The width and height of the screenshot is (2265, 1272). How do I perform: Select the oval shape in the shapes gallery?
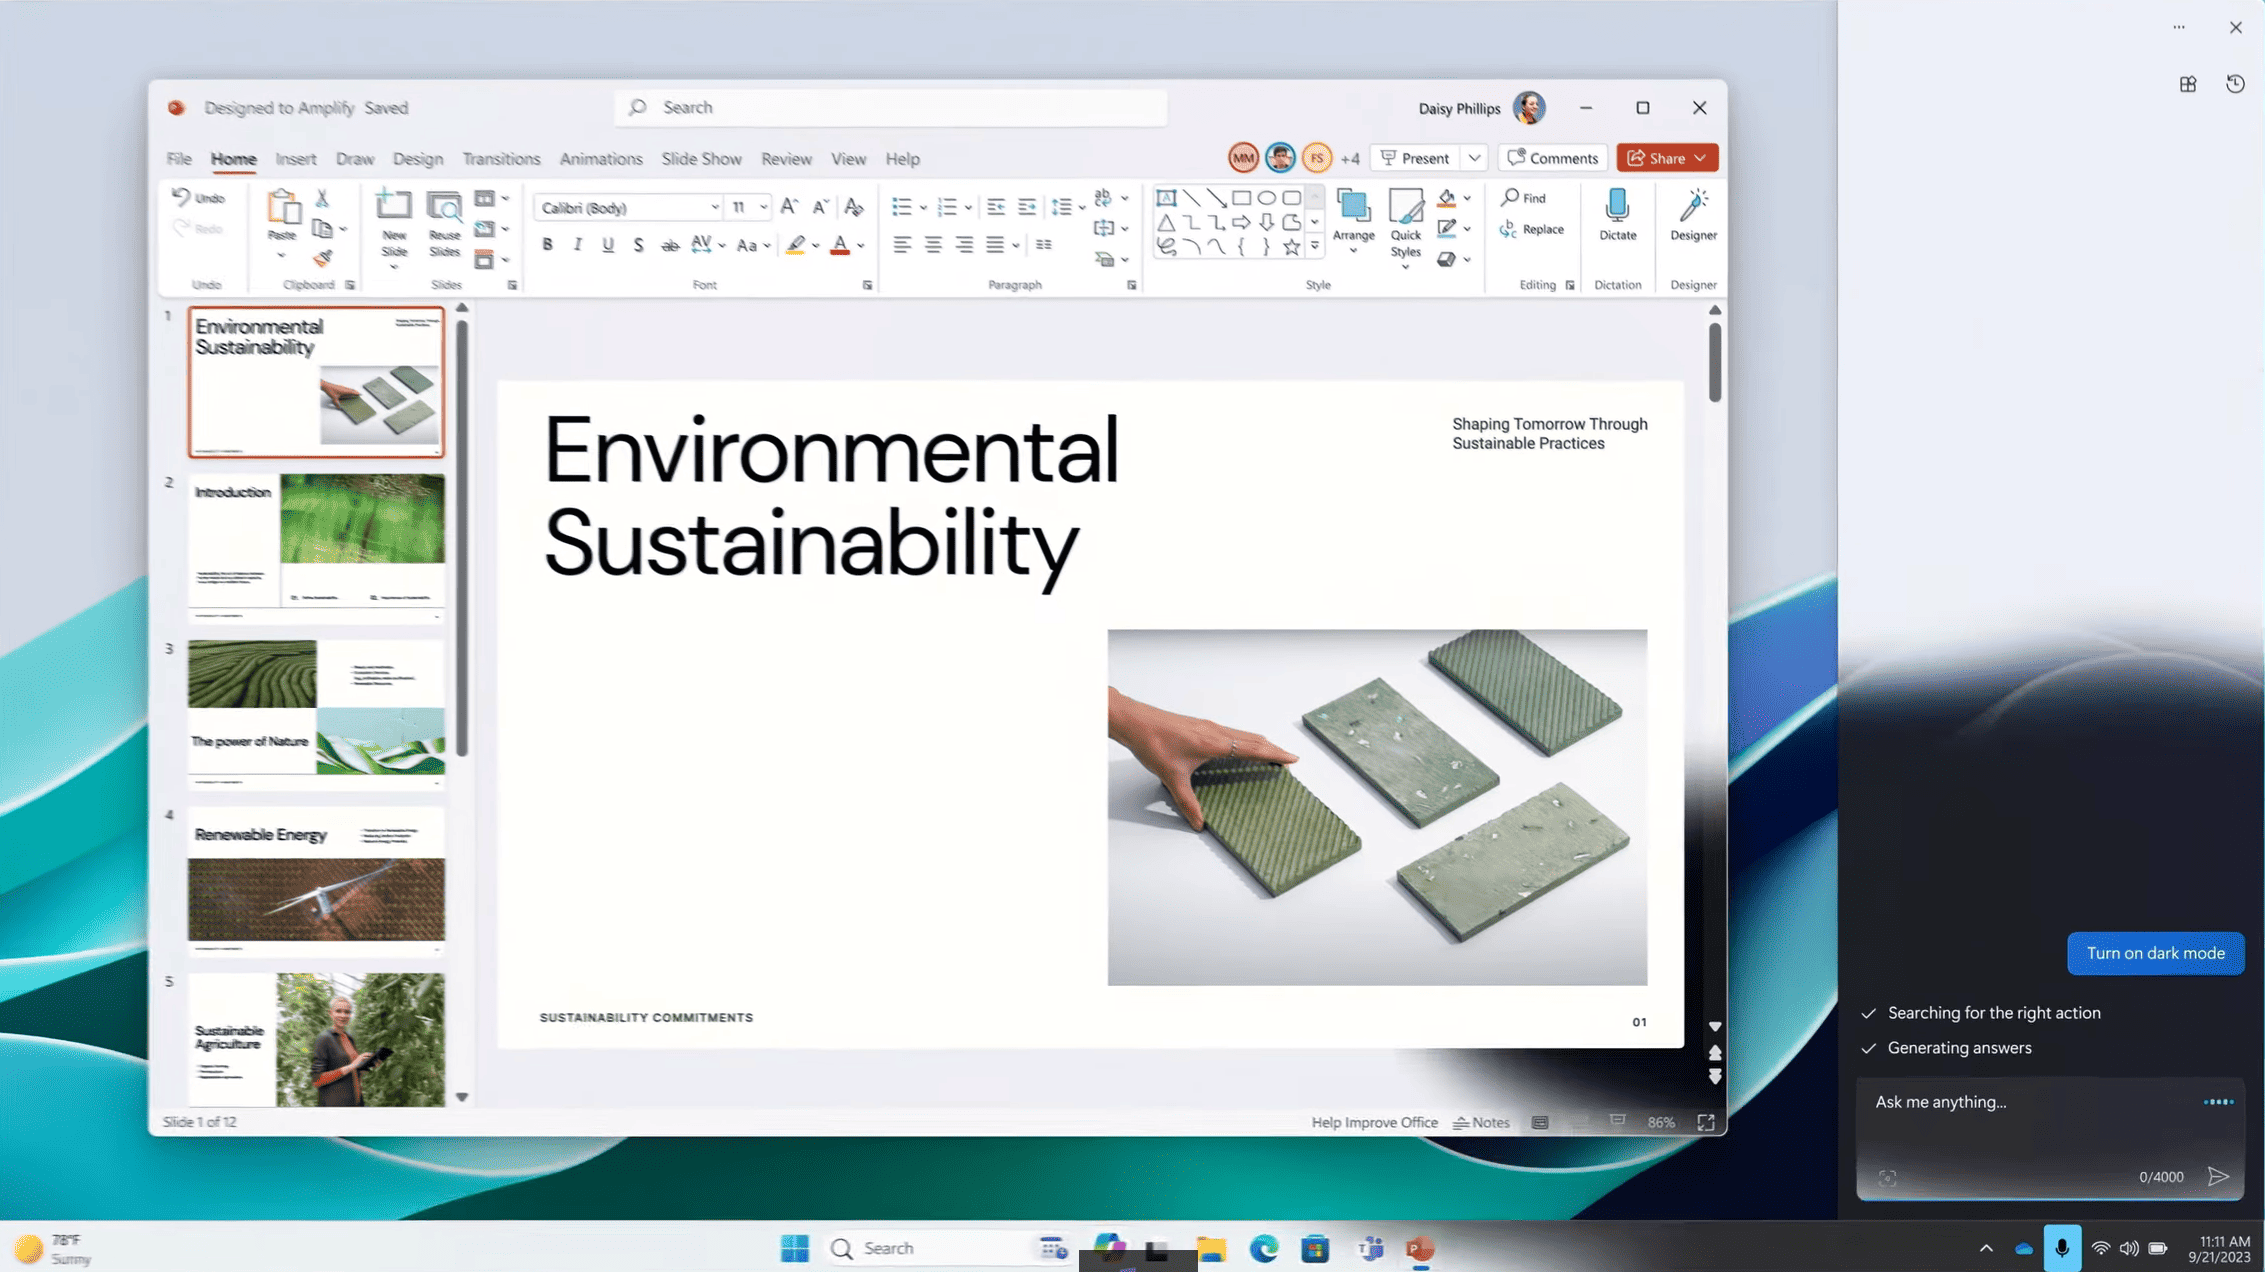[1266, 198]
